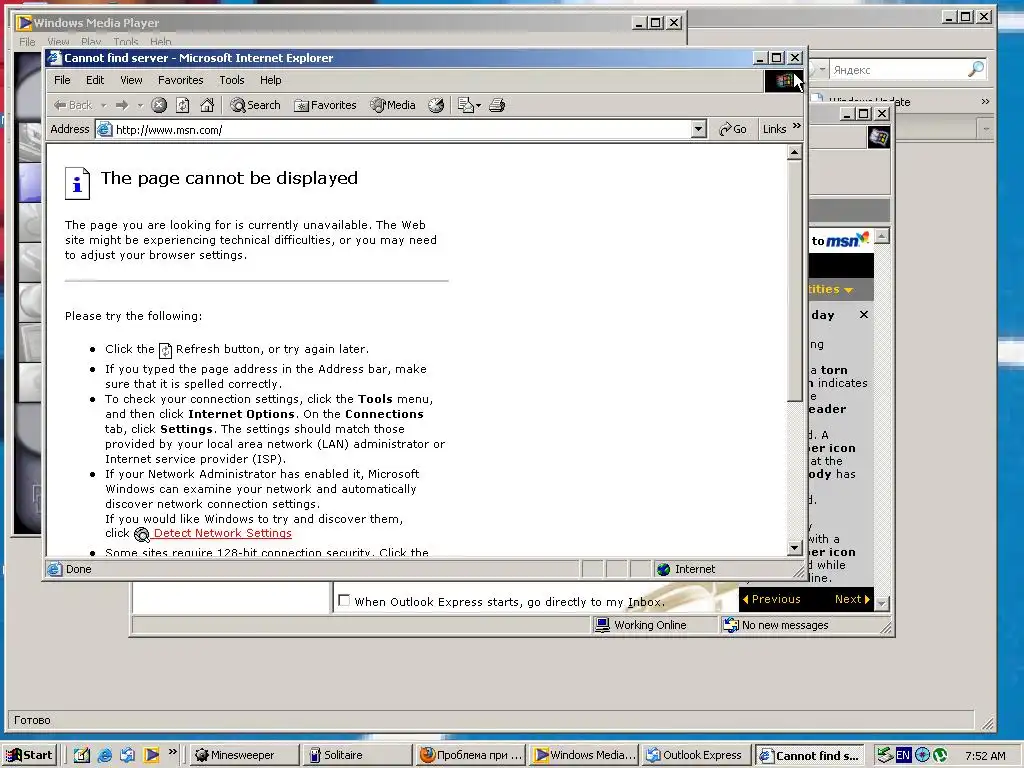Expand the Links toolbar chevron

[797, 126]
